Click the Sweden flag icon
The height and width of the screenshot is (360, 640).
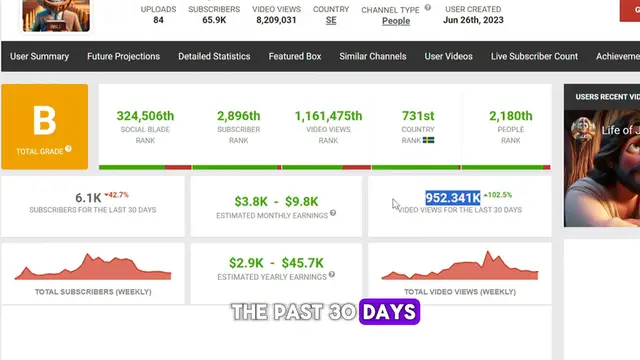pyautogui.click(x=428, y=140)
